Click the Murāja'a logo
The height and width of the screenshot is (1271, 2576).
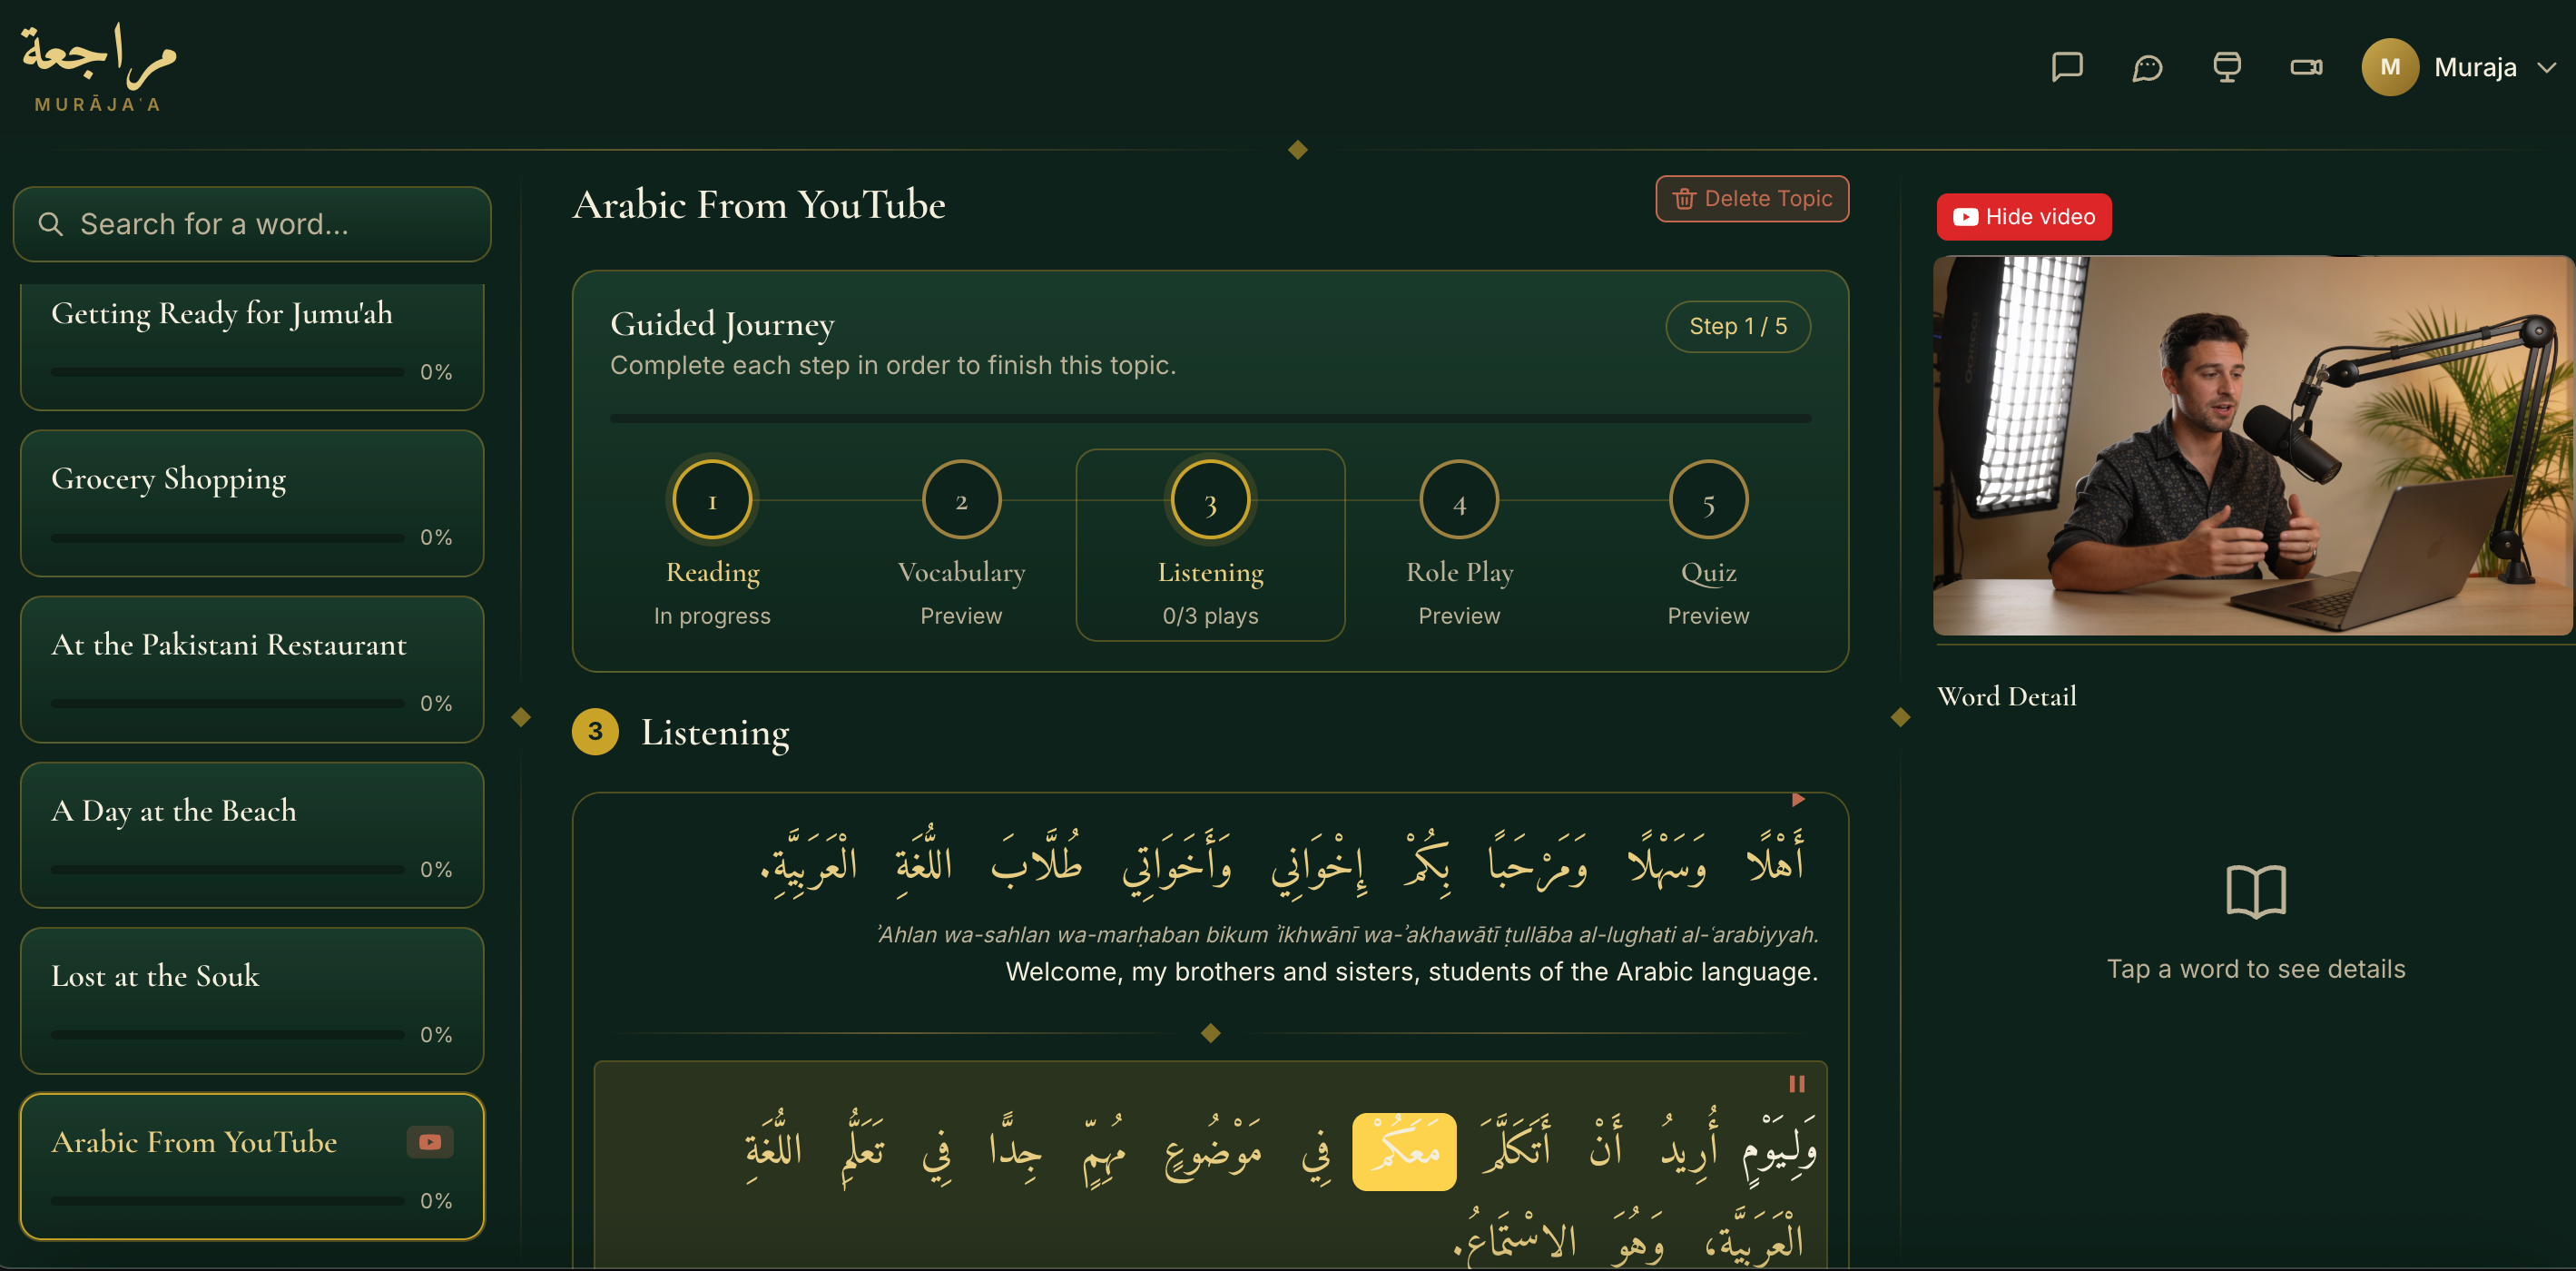(98, 67)
